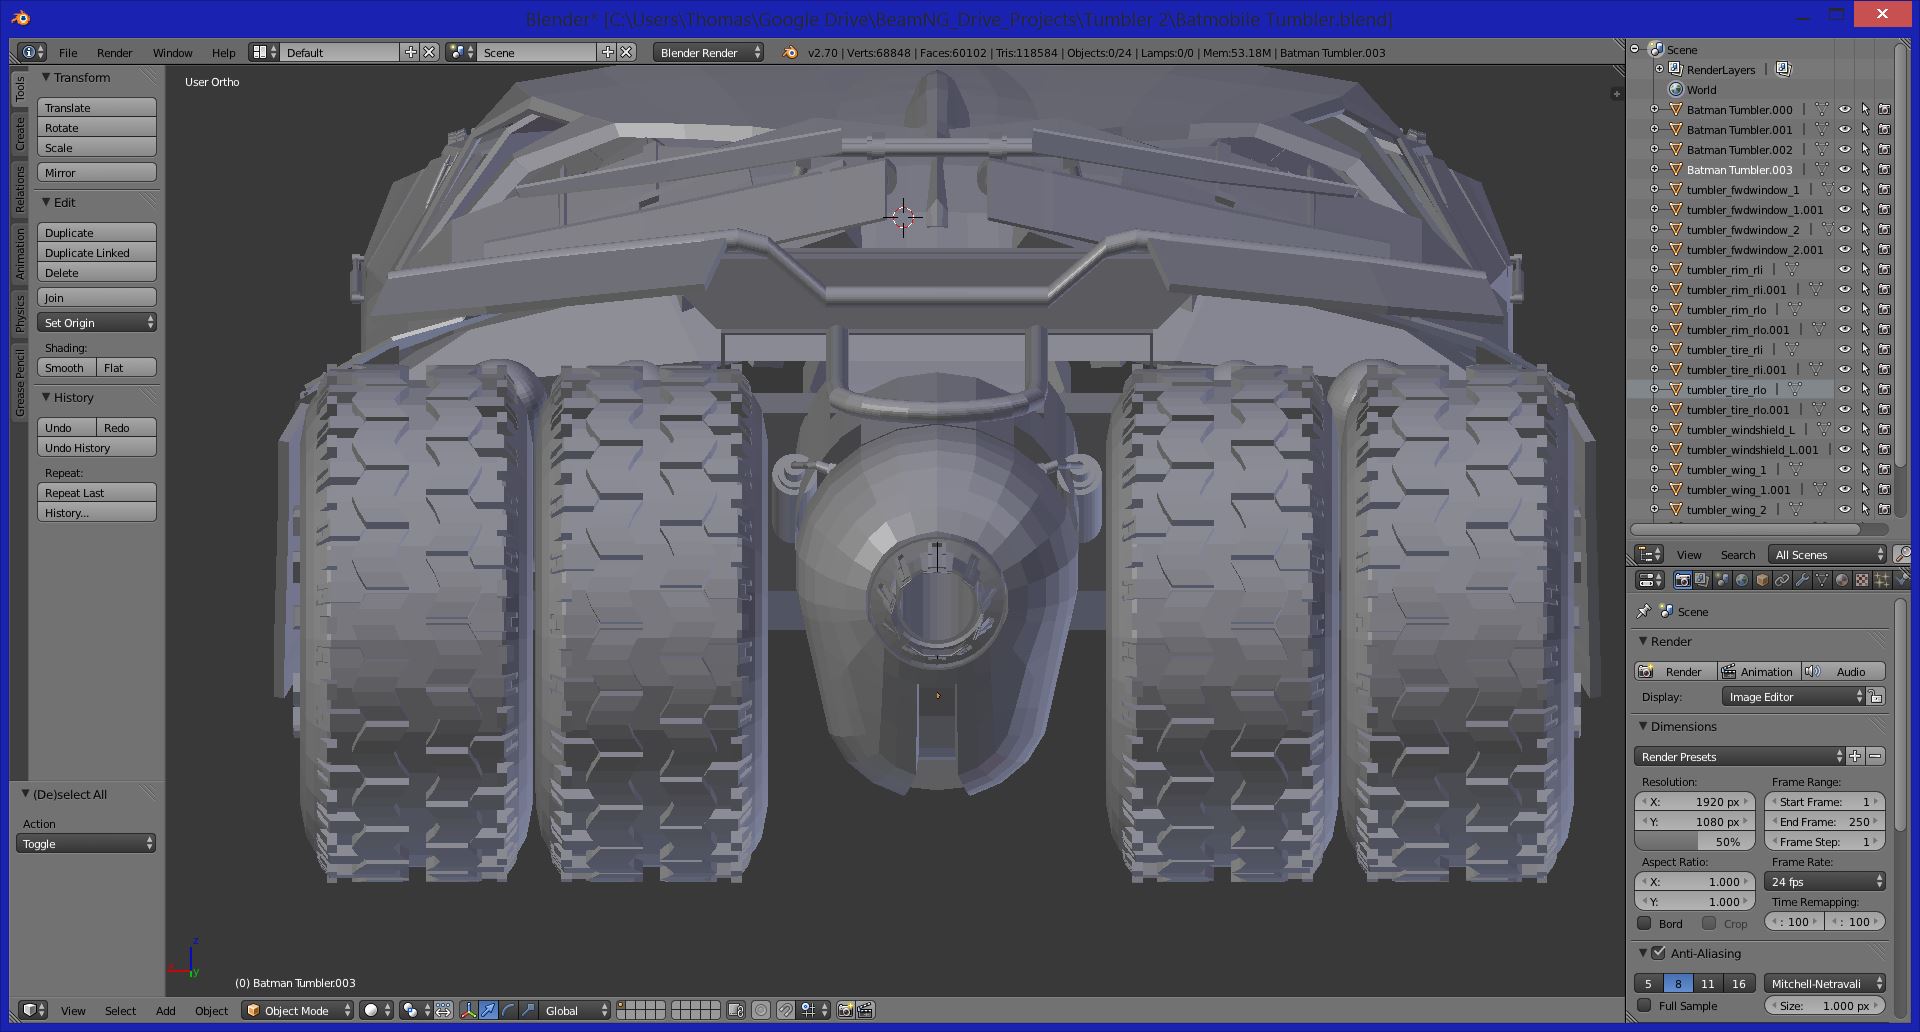Delete the Default screen layout with X icon
Image resolution: width=1920 pixels, height=1032 pixels.
[429, 52]
